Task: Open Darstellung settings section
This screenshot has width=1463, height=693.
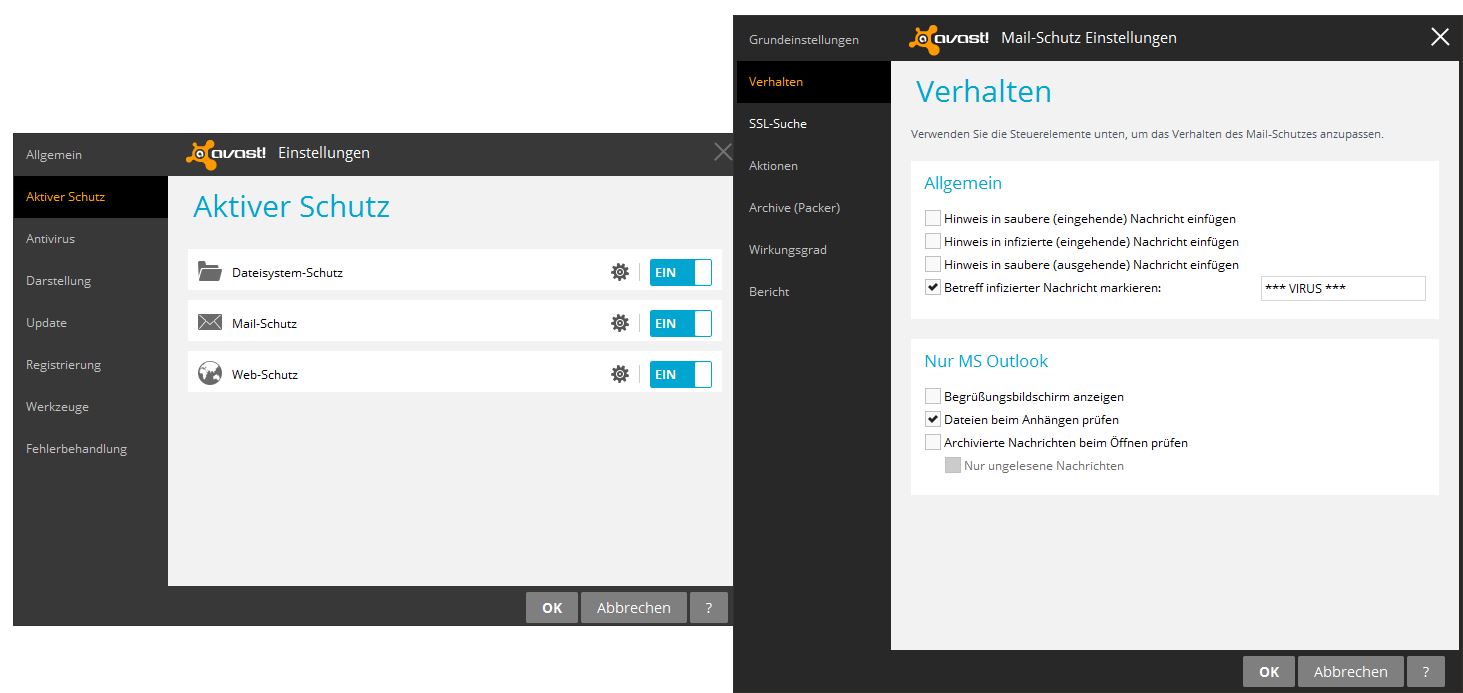Action: pos(90,281)
